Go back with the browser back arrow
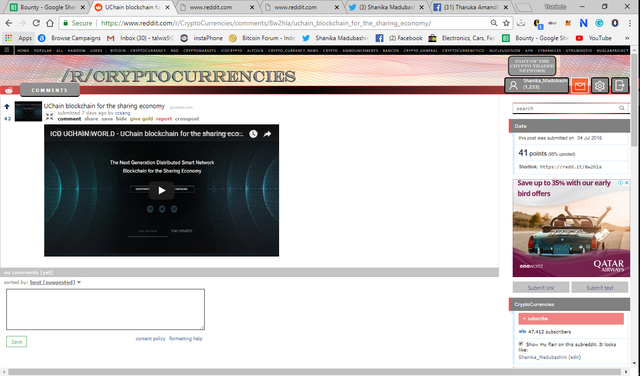 click(x=9, y=23)
